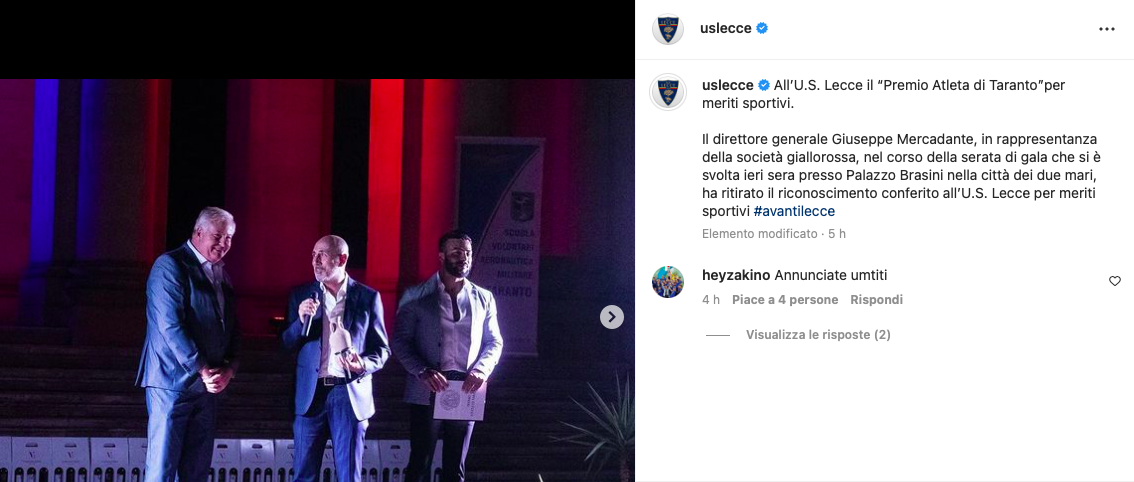Image resolution: width=1134 pixels, height=482 pixels.
Task: Open heyzakino's profile picture
Action: [668, 282]
